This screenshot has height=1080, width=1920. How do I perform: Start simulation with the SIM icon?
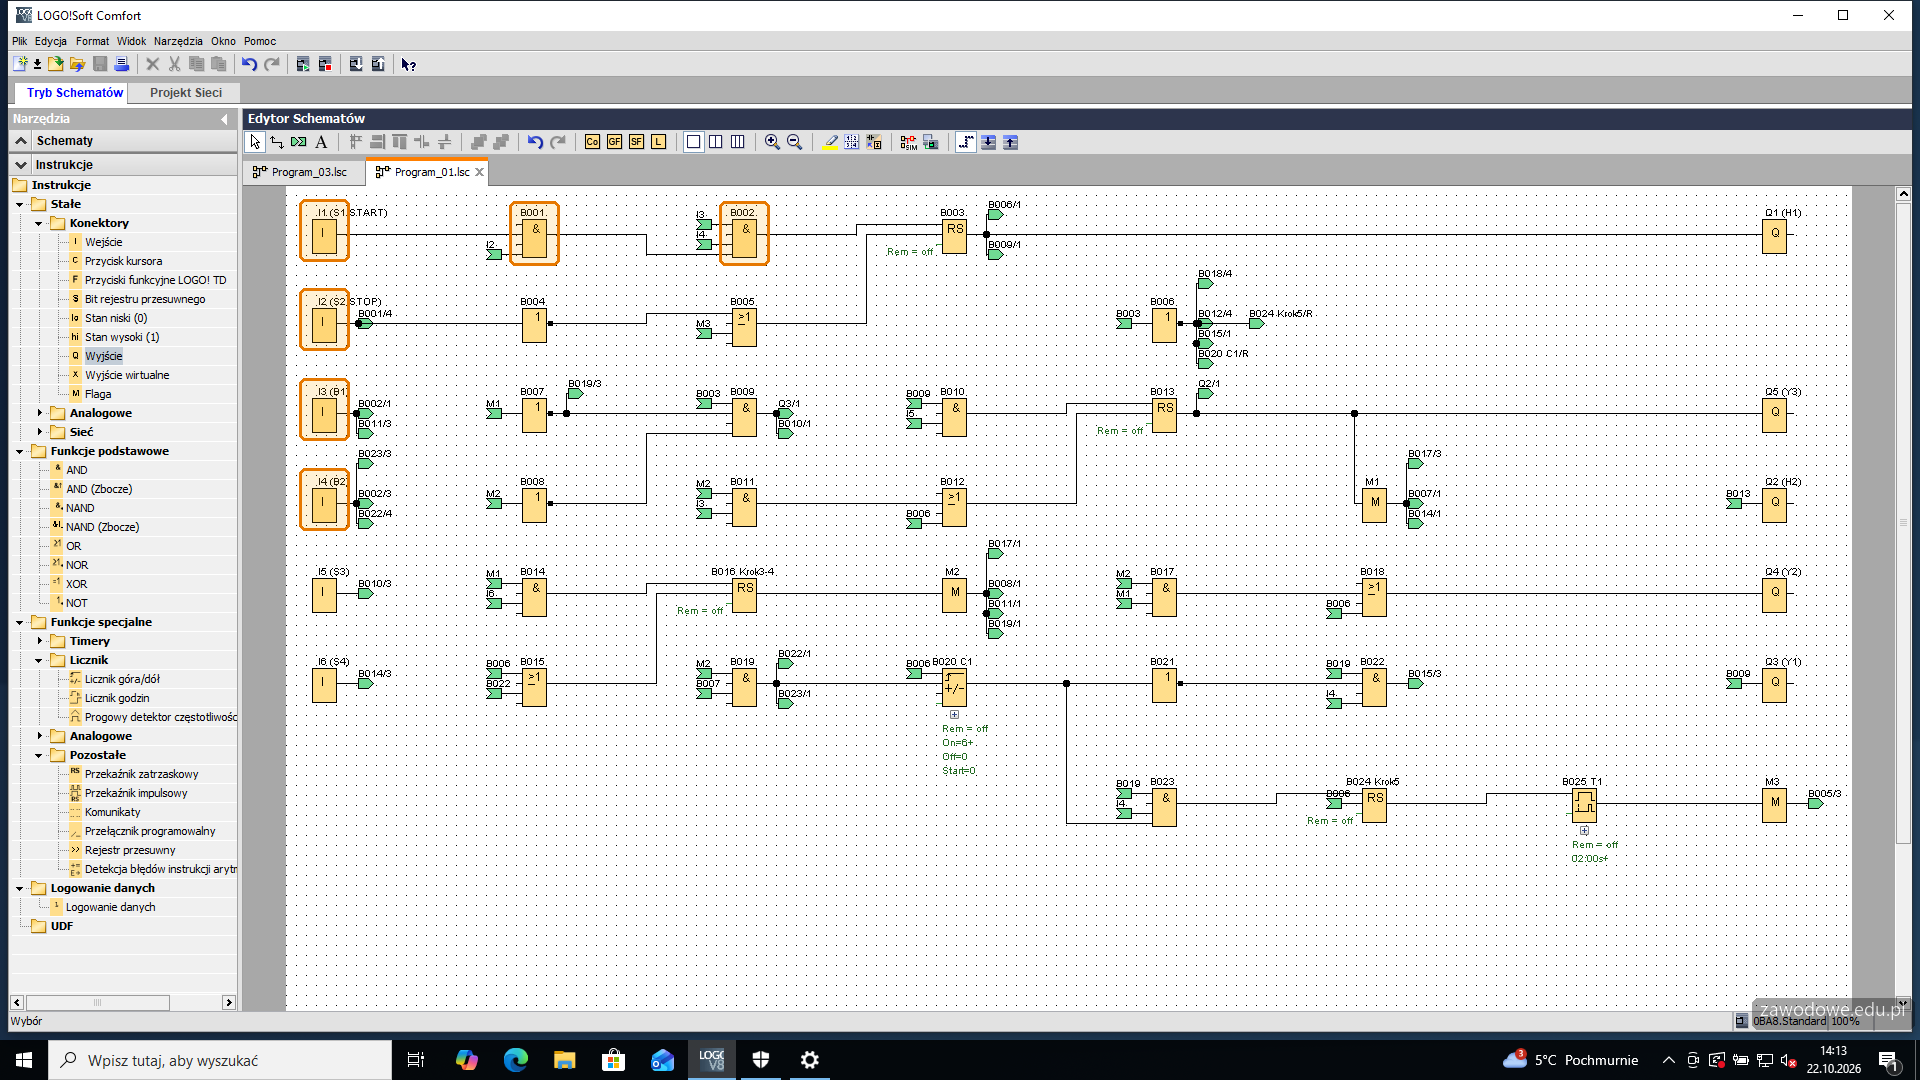pyautogui.click(x=908, y=142)
